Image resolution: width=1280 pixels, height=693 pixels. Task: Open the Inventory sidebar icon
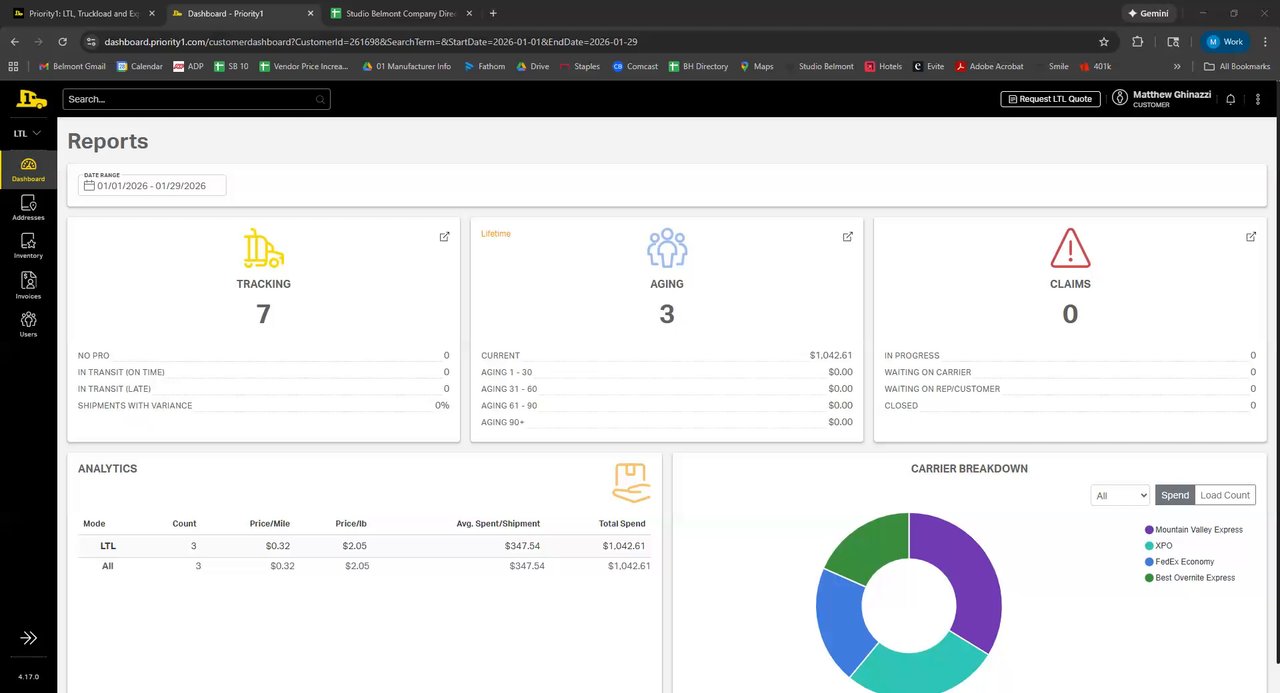tap(28, 245)
